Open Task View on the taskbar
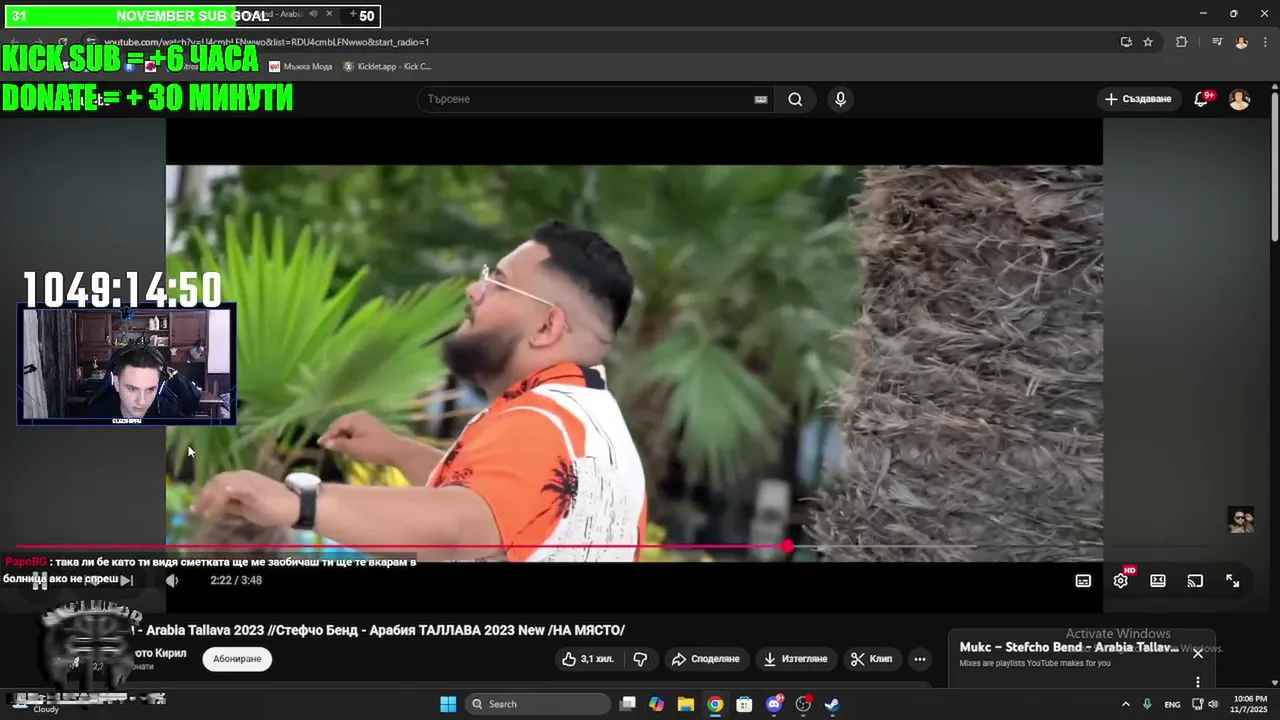The width and height of the screenshot is (1280, 720). [627, 704]
